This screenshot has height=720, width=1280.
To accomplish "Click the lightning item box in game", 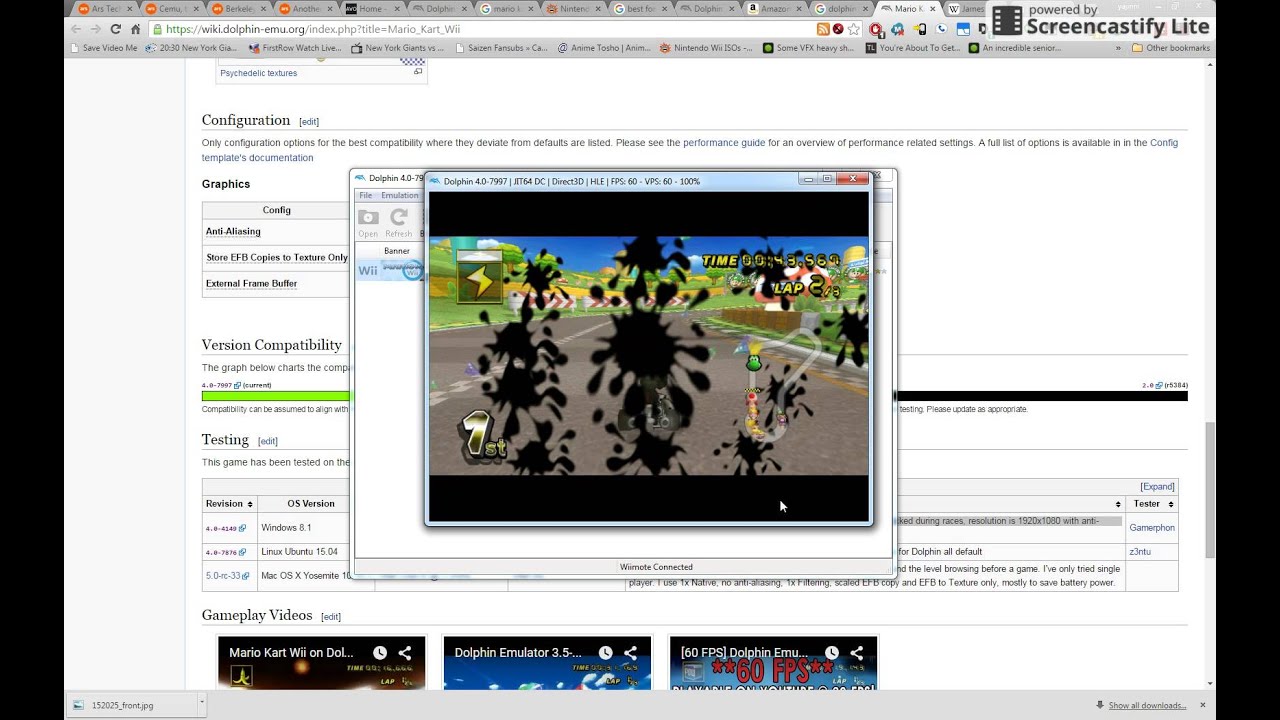I will (480, 279).
